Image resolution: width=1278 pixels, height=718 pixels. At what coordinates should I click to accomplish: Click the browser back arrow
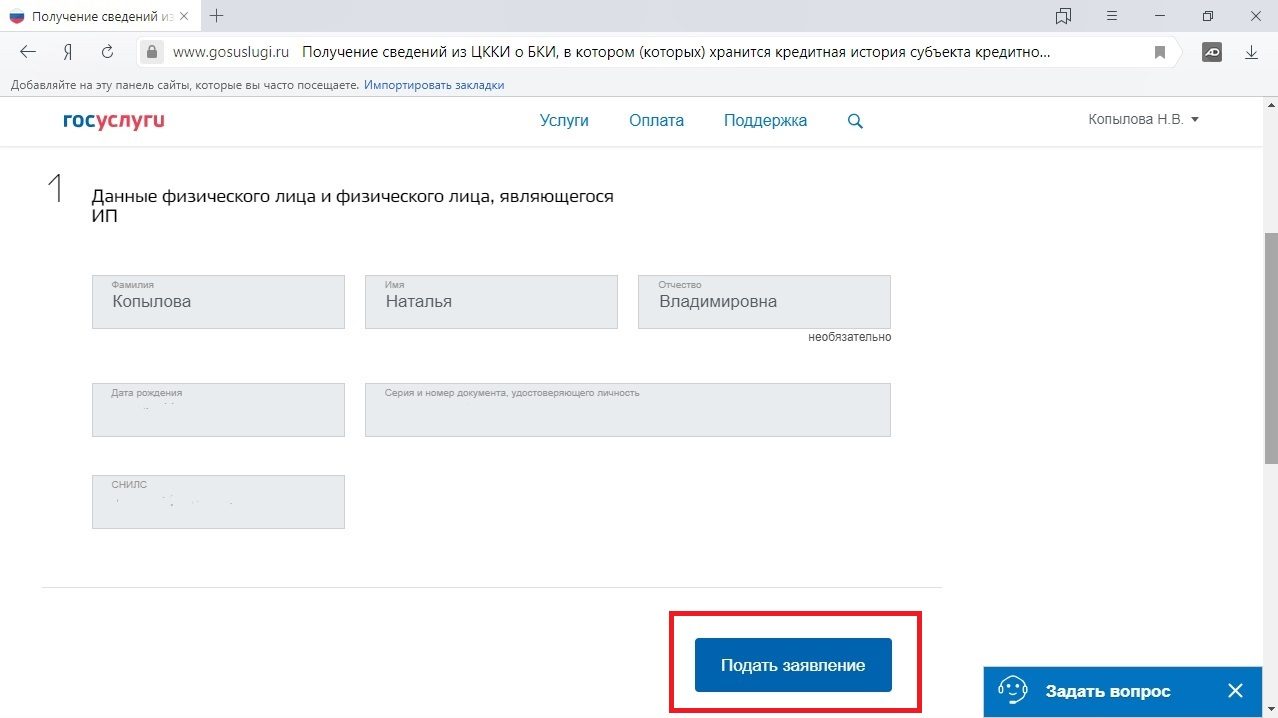(28, 52)
